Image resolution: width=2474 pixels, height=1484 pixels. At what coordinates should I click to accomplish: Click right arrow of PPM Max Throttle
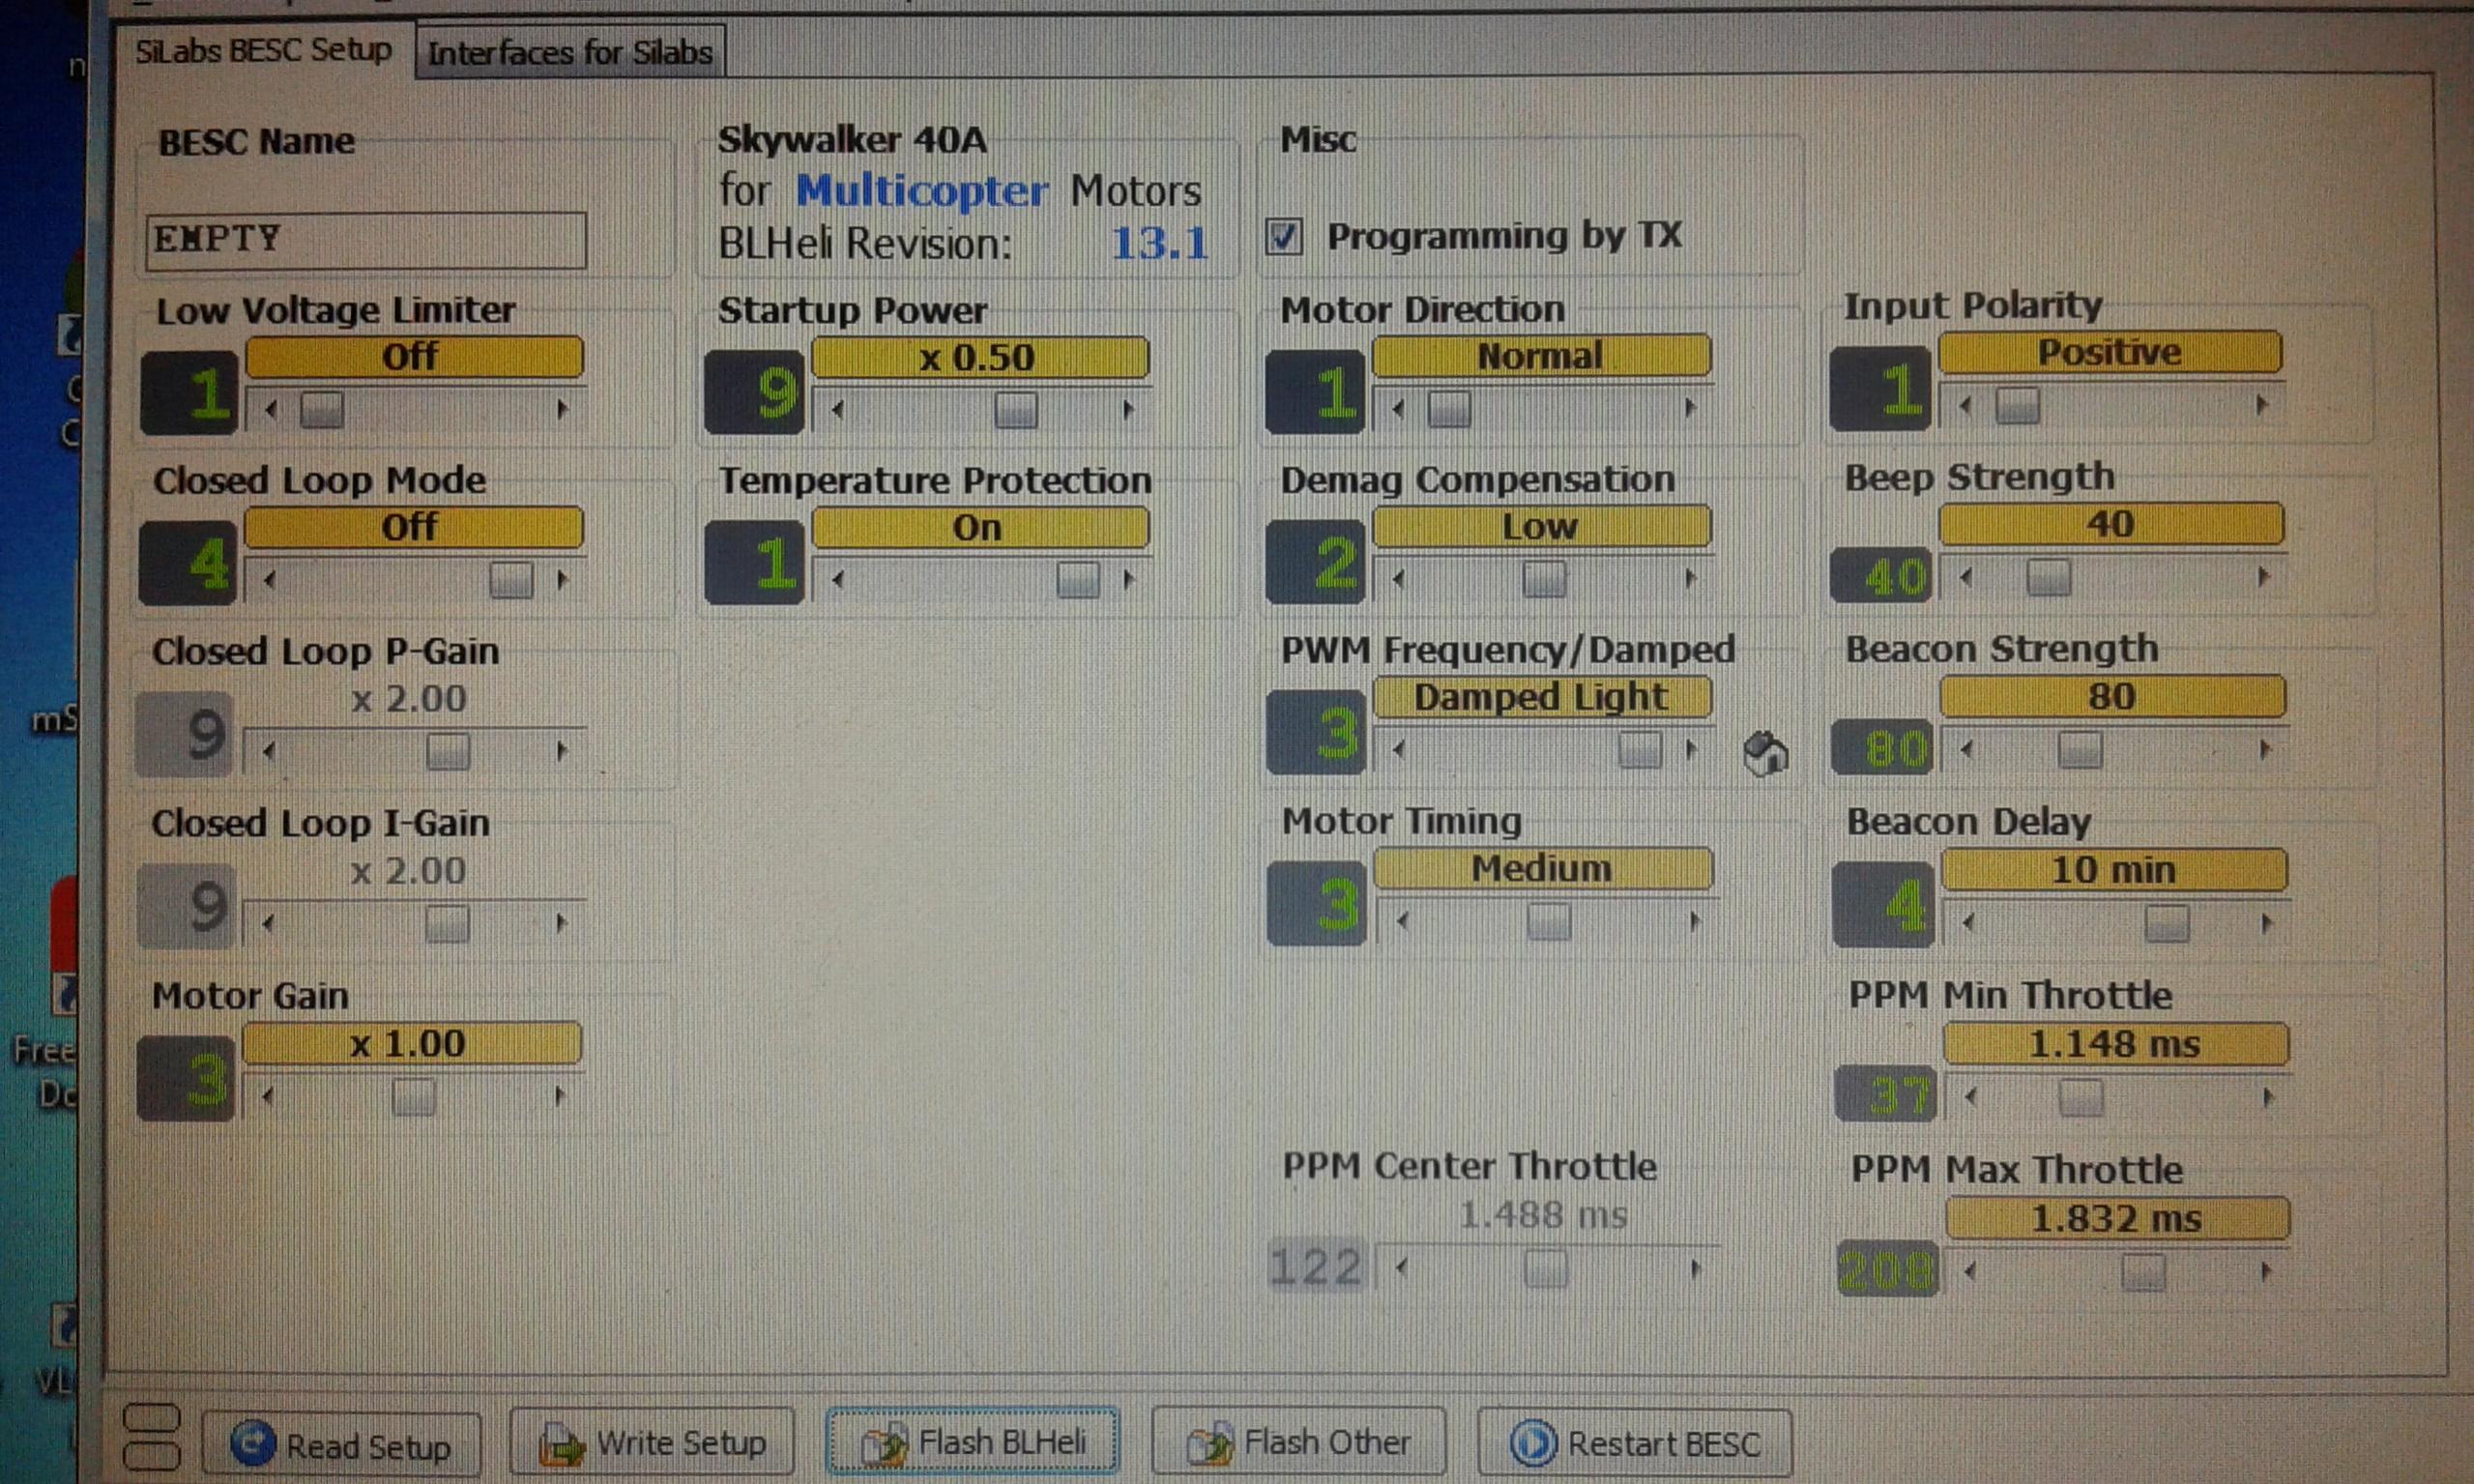(2266, 1272)
